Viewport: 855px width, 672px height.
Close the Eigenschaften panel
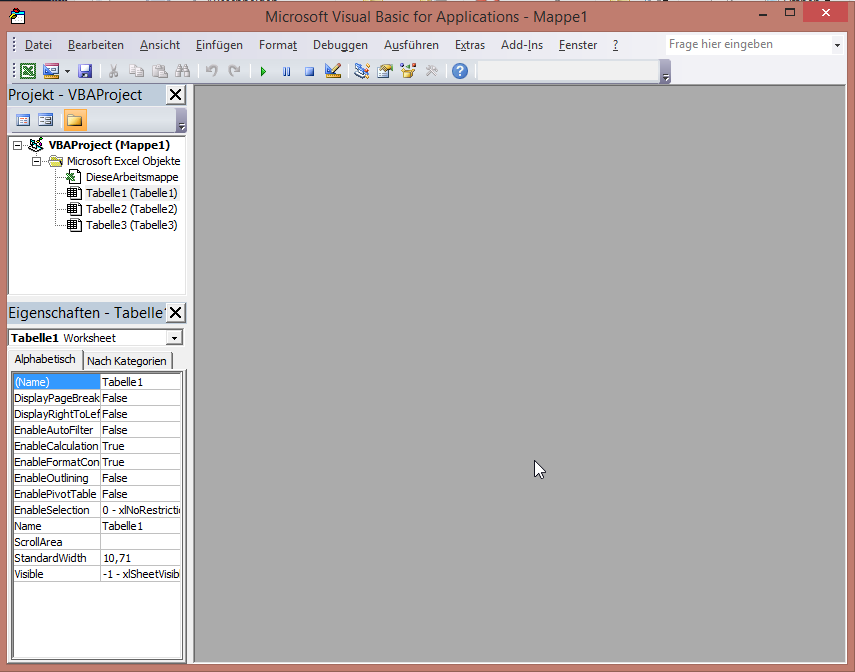[175, 313]
